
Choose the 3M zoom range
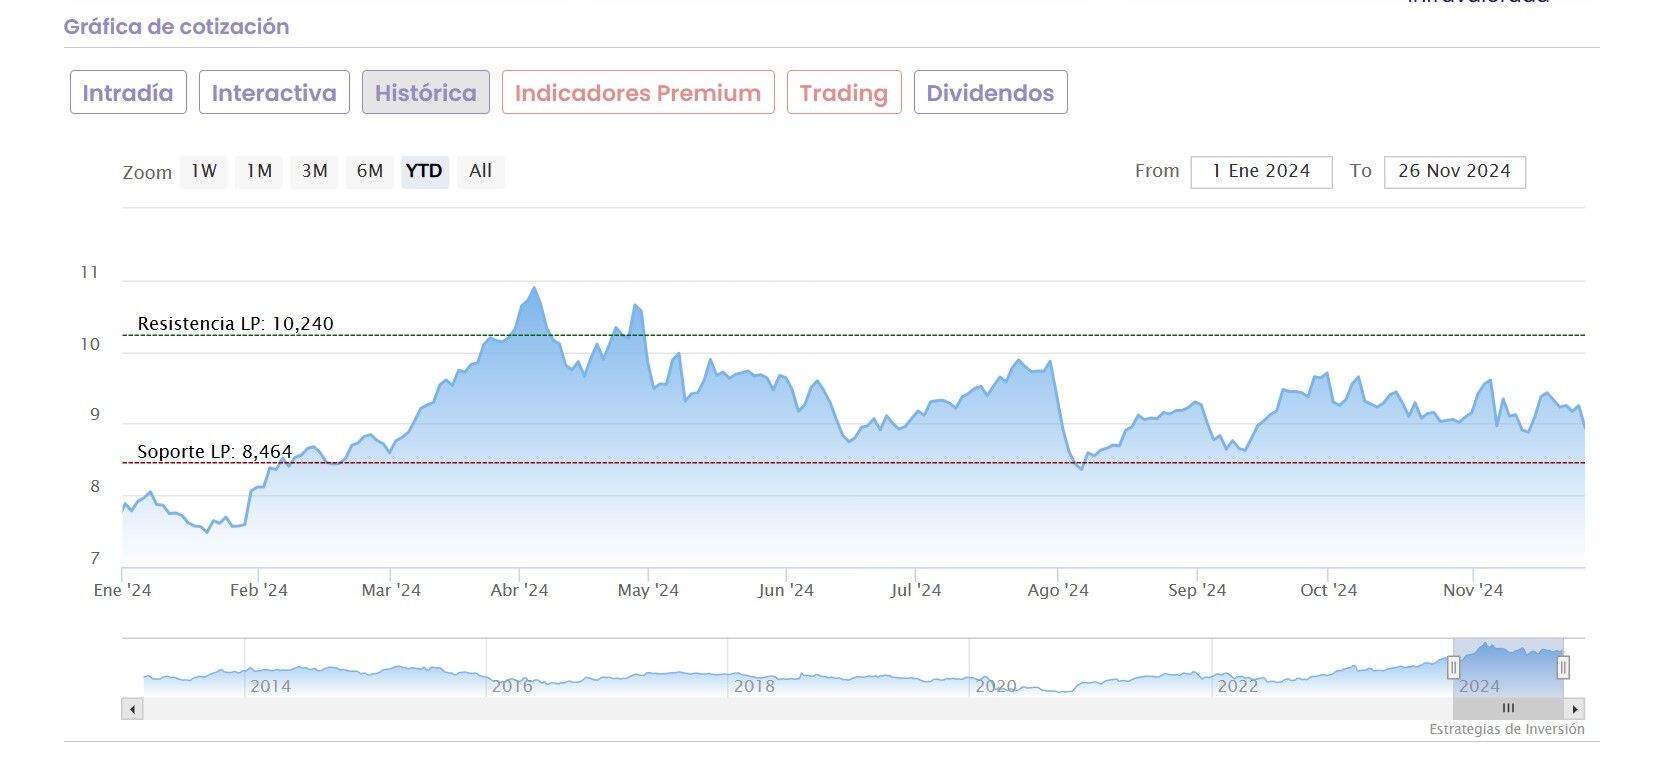[x=315, y=171]
